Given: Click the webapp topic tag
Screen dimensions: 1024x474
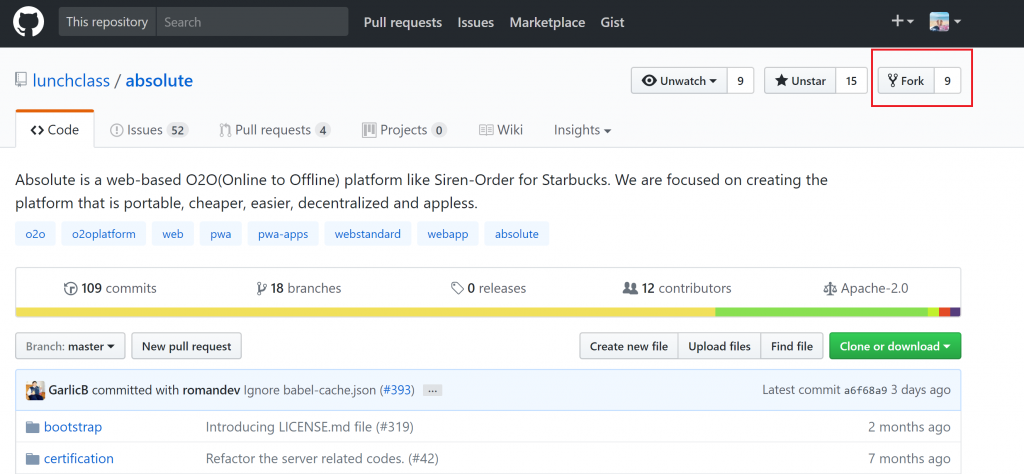Looking at the screenshot, I should [448, 234].
